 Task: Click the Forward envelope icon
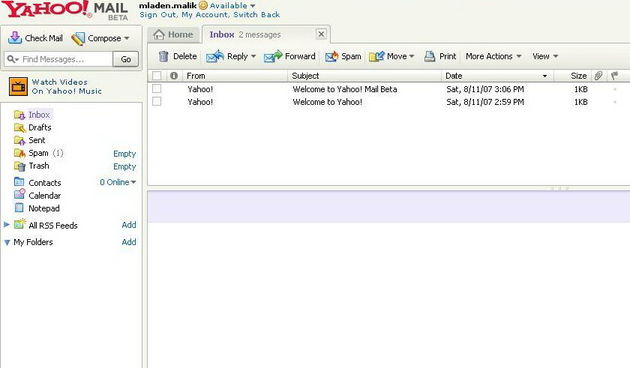tap(273, 56)
